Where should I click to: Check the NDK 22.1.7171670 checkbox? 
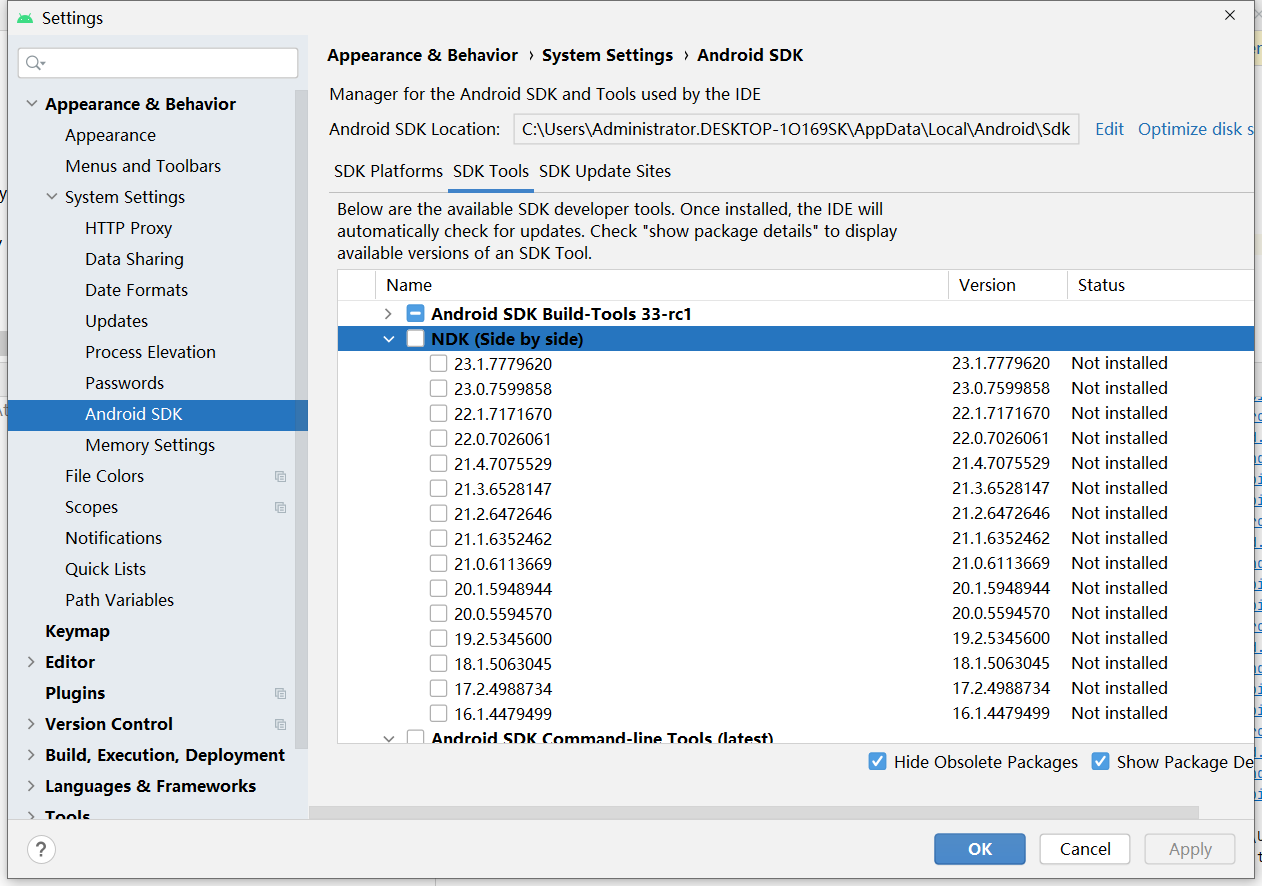[438, 413]
